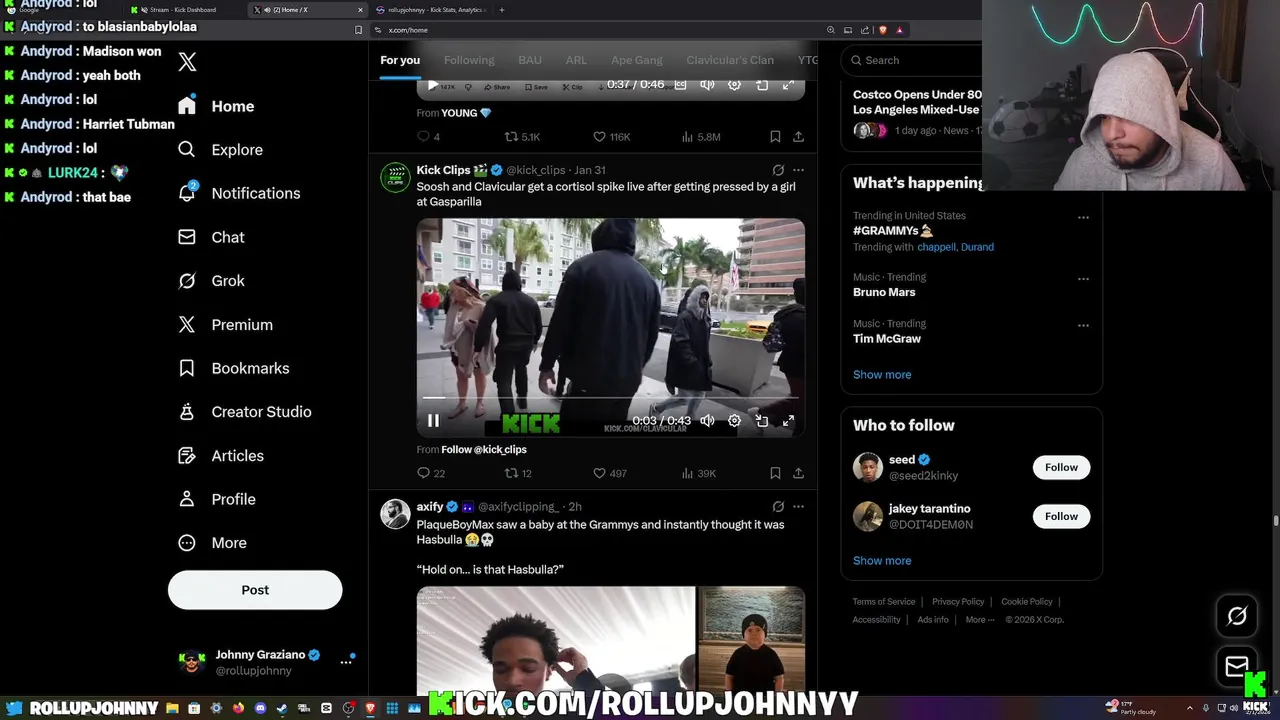Switch to the Ape Gang tab
Screen dimensions: 1280x720
pyautogui.click(x=637, y=60)
